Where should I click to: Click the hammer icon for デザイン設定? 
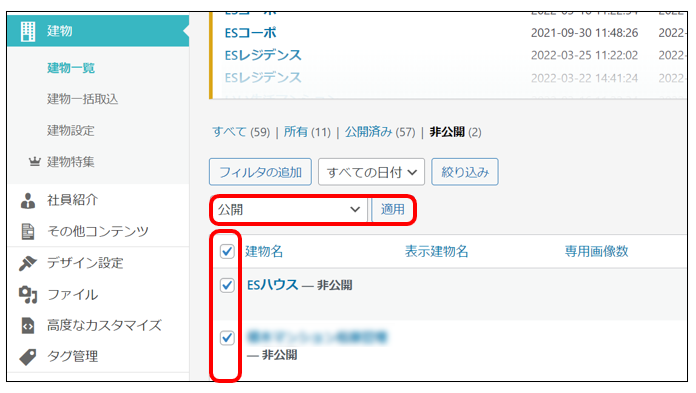[28, 263]
